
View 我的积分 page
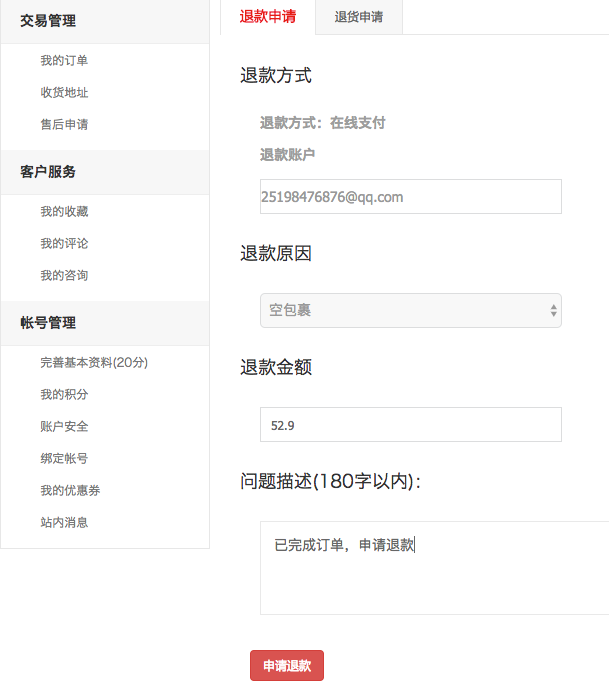pyautogui.click(x=64, y=395)
